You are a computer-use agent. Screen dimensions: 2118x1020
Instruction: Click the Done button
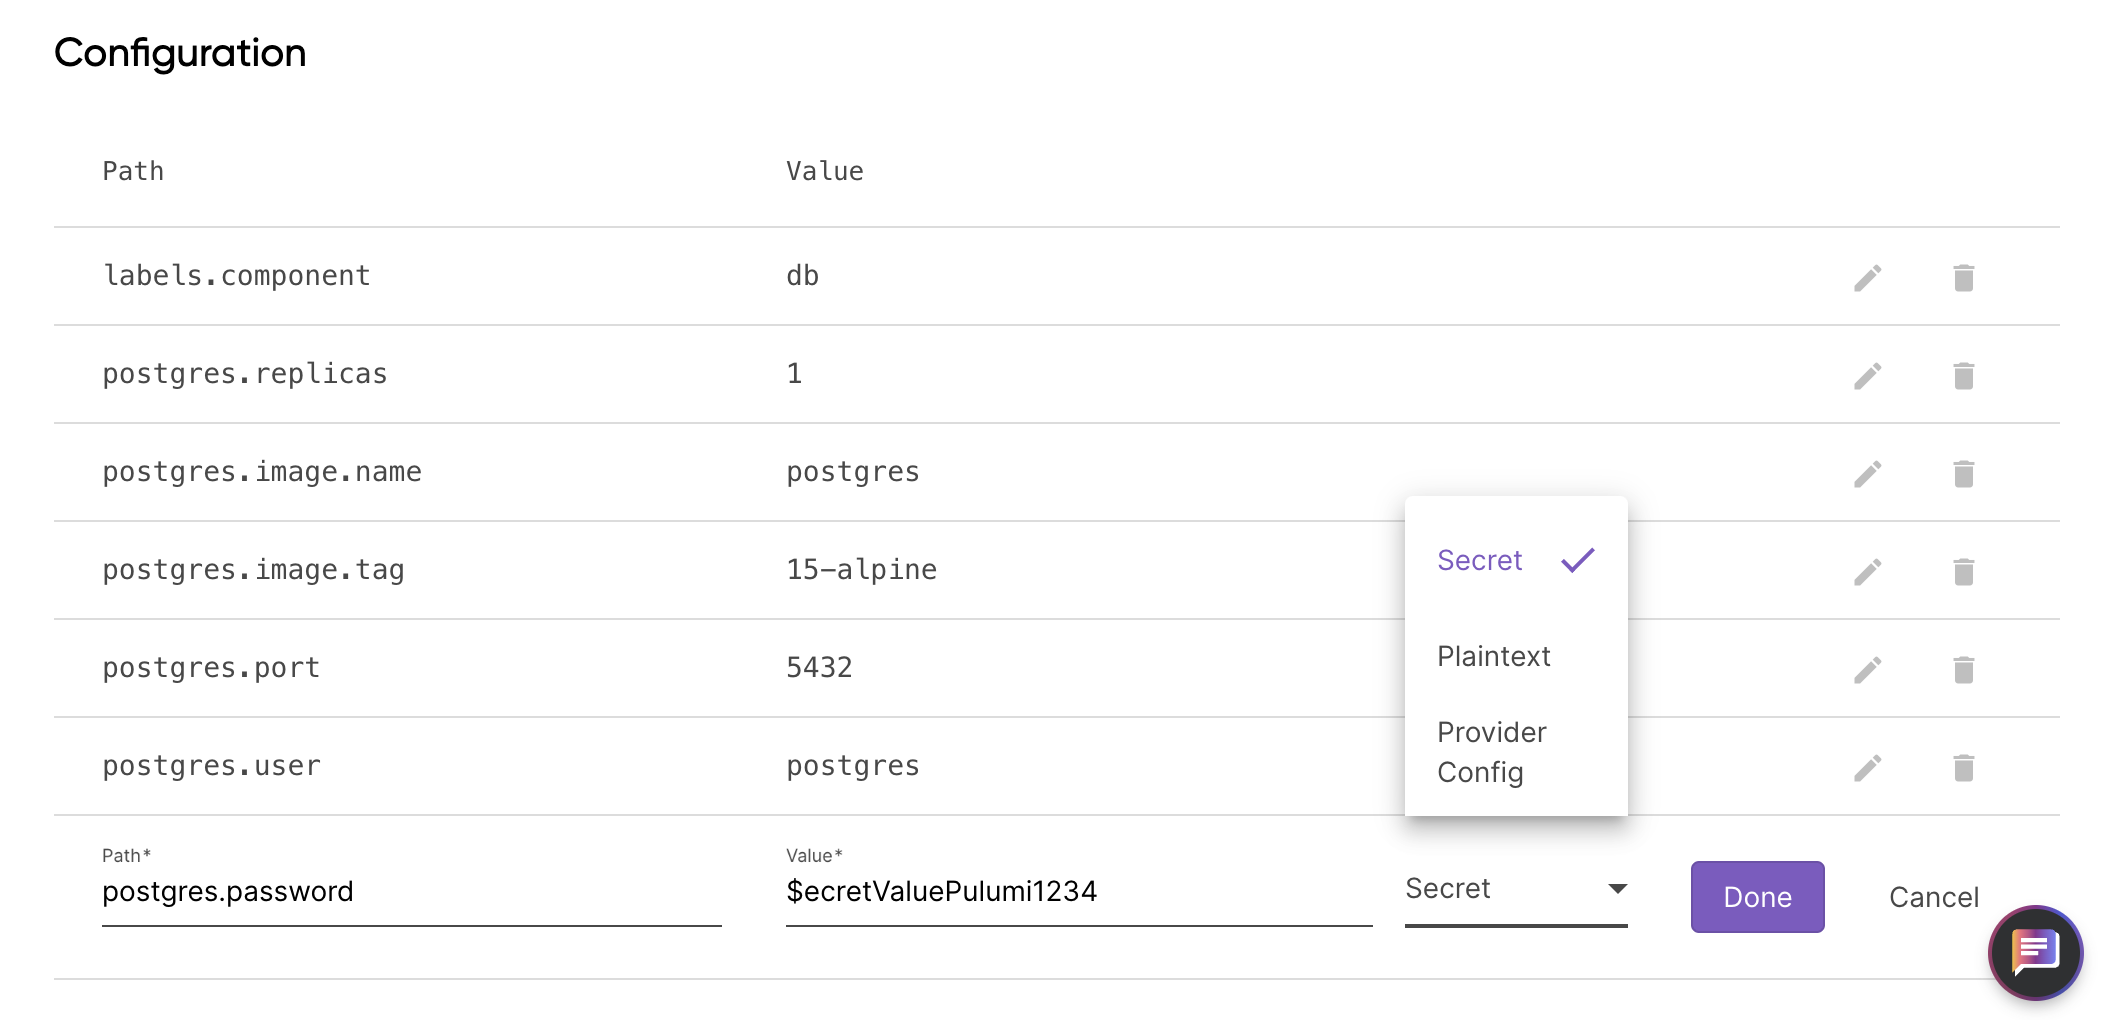[1757, 897]
